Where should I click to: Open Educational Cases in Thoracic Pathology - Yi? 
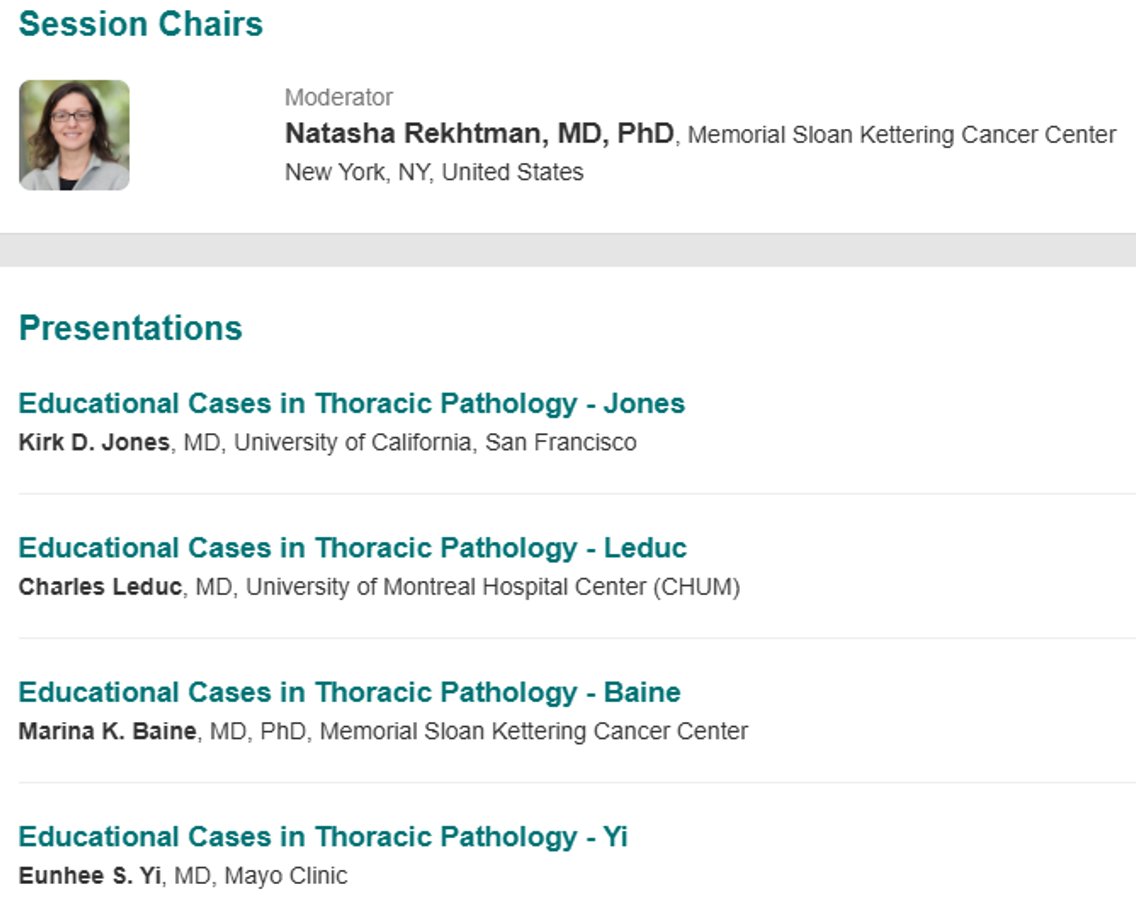click(x=322, y=836)
